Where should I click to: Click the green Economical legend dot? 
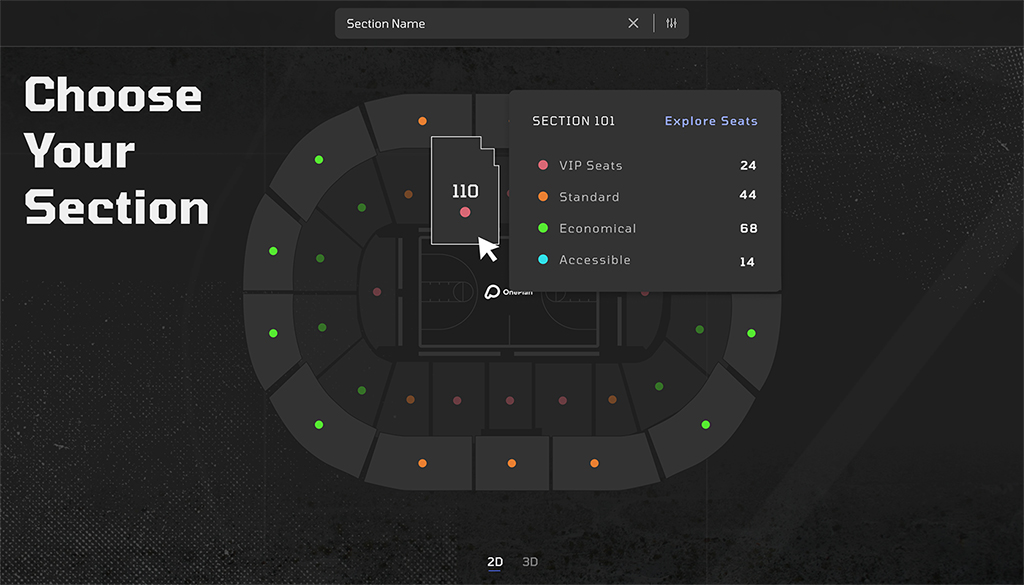coord(543,228)
